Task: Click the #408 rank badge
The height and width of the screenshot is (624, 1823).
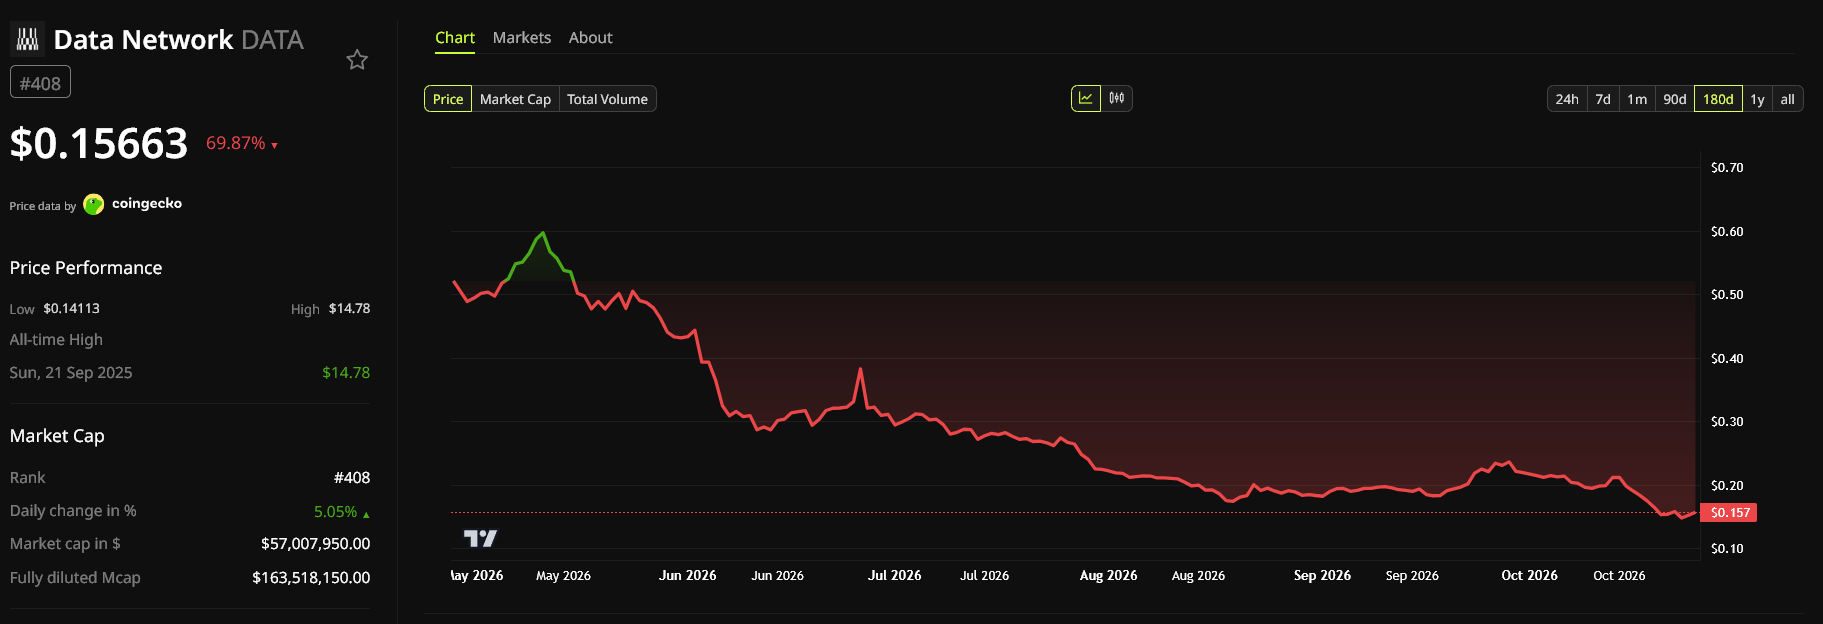Action: pyautogui.click(x=40, y=83)
